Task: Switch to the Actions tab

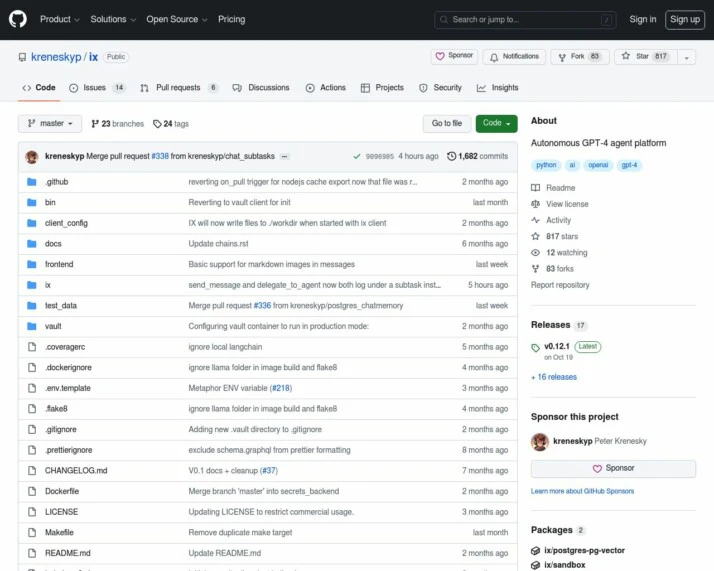Action: pyautogui.click(x=326, y=88)
